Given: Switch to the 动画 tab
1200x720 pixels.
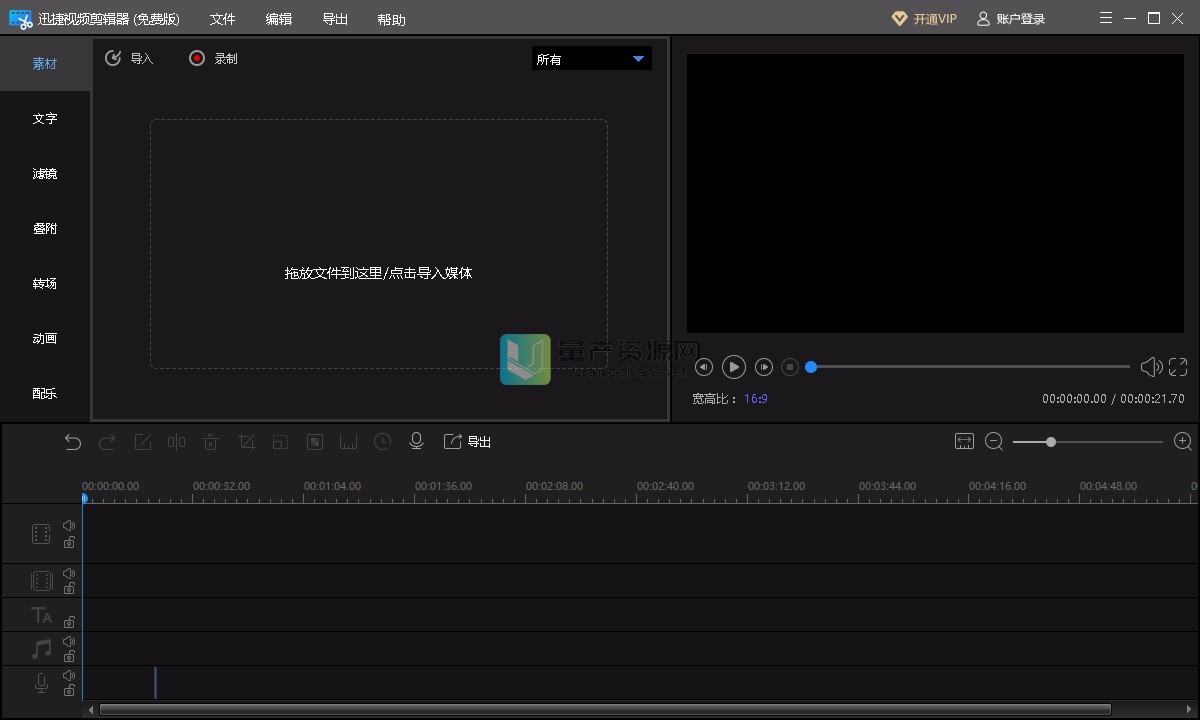Looking at the screenshot, I should pos(45,339).
